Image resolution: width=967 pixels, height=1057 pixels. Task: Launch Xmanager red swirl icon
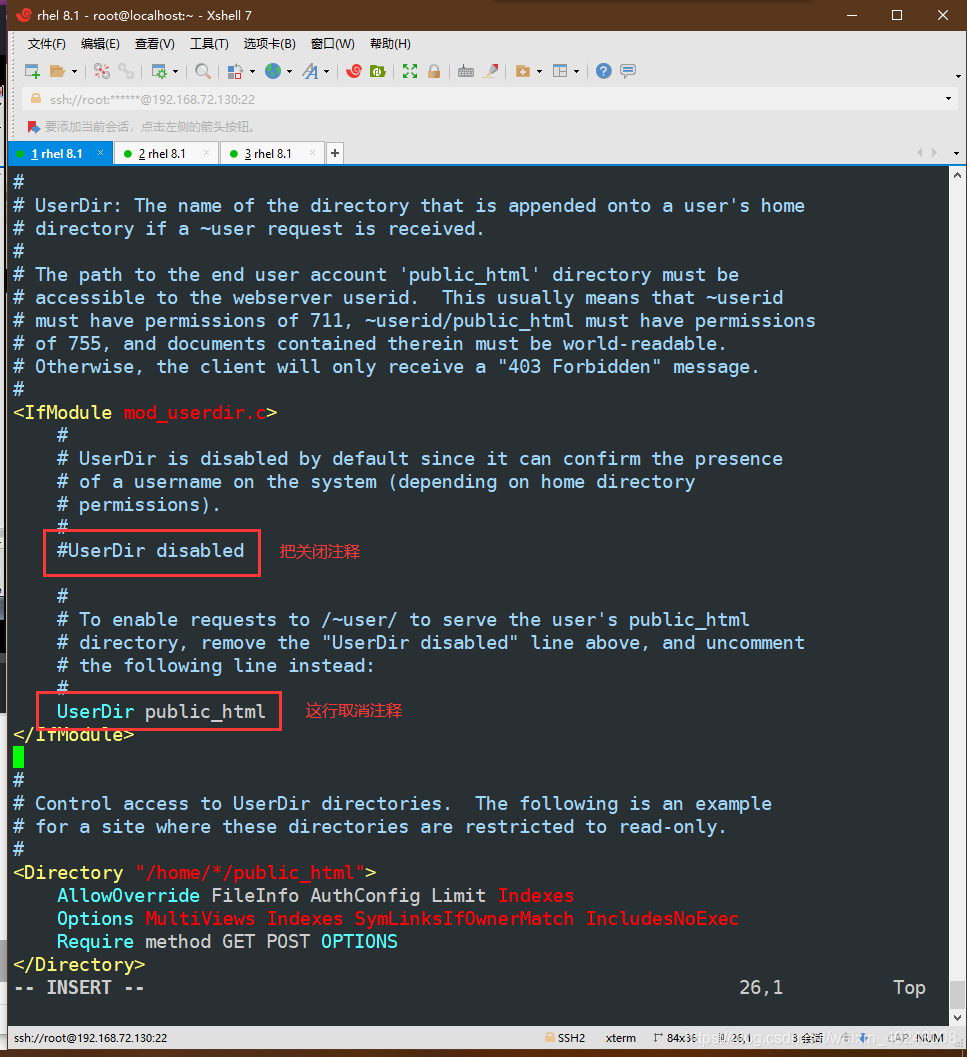(x=353, y=71)
